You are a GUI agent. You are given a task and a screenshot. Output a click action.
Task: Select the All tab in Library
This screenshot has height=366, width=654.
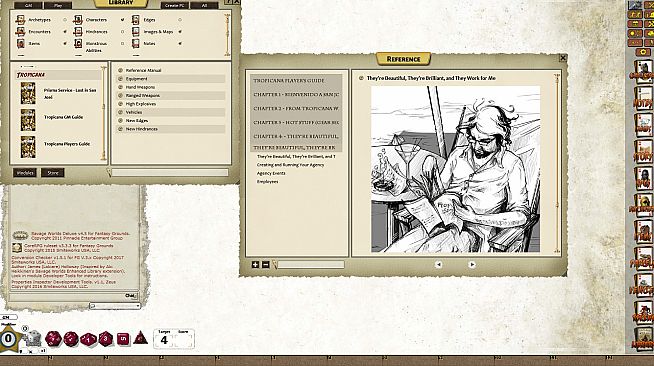(x=204, y=5)
